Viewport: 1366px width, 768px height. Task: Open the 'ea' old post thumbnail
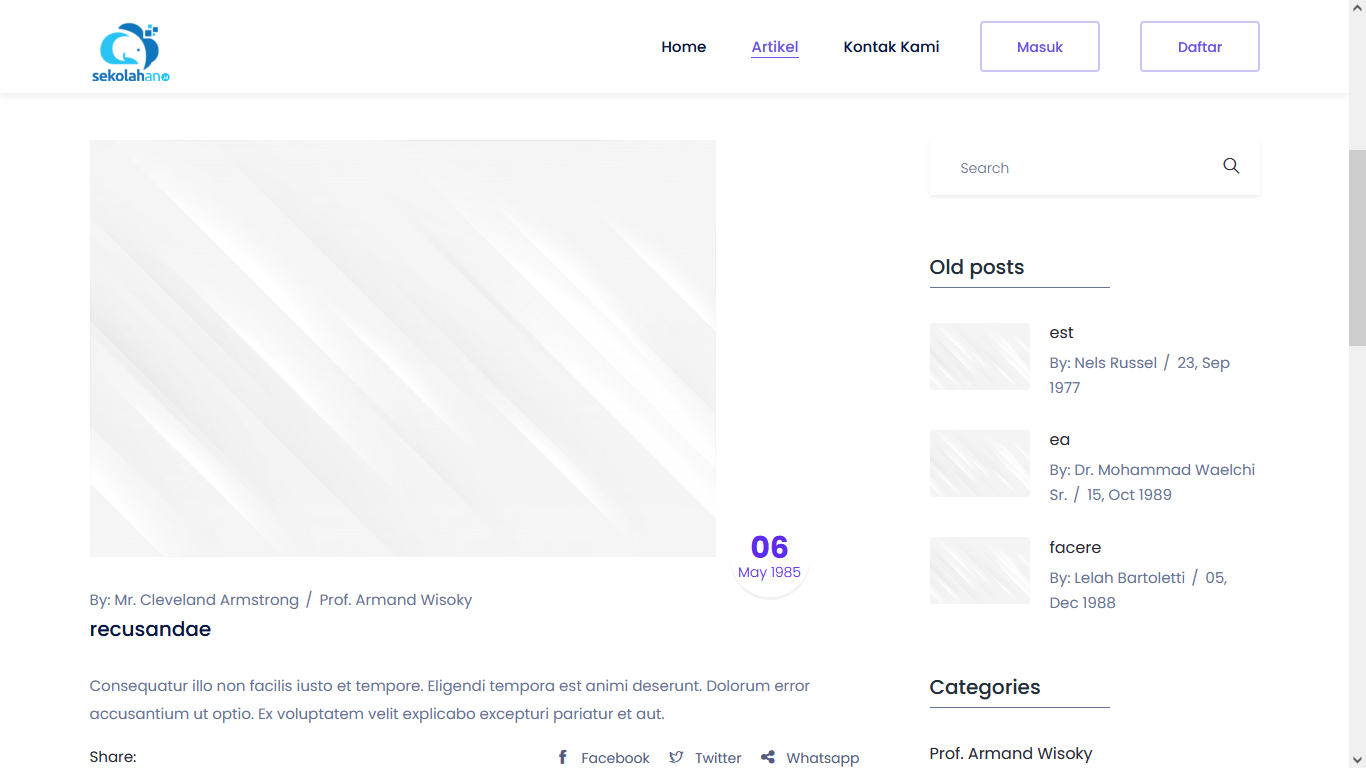[x=979, y=463]
